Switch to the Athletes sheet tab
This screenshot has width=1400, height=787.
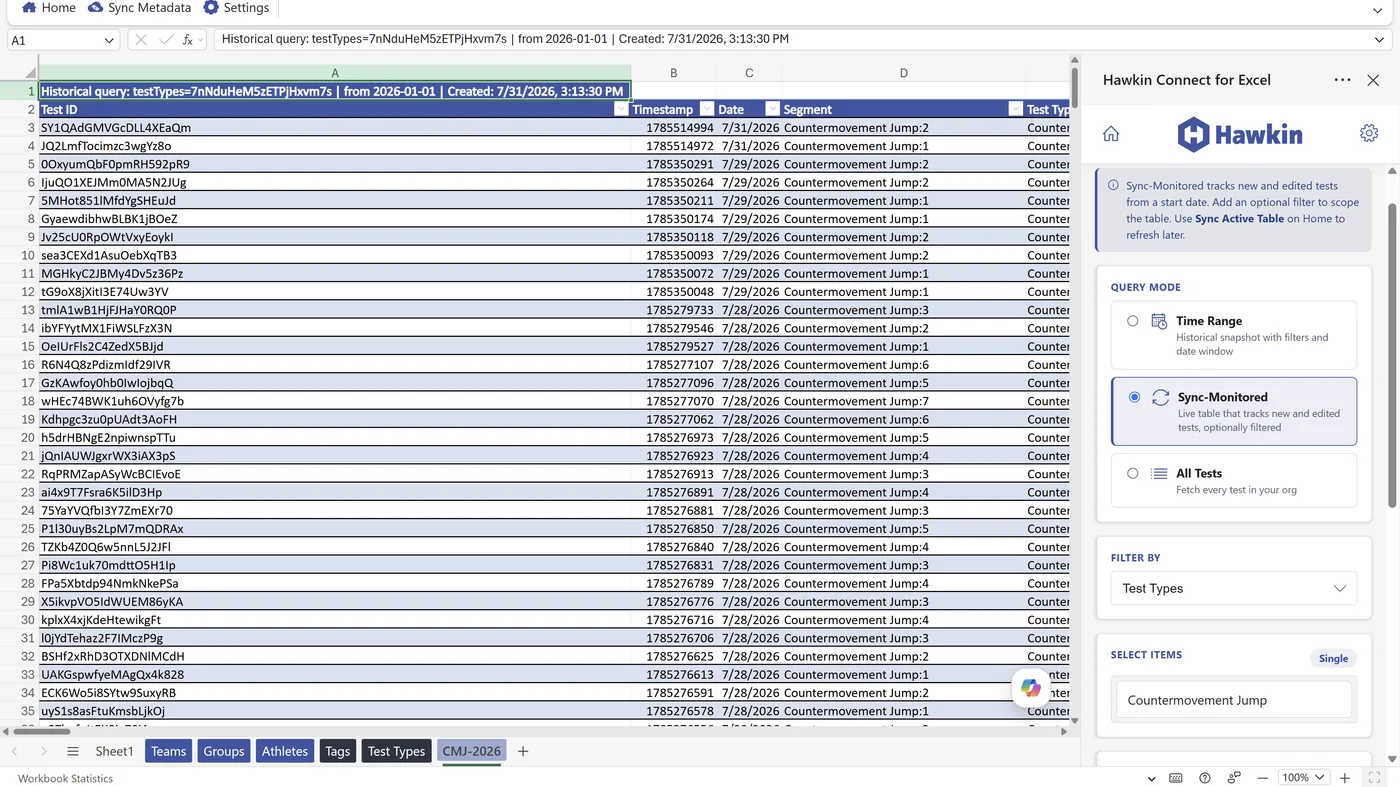click(x=285, y=751)
